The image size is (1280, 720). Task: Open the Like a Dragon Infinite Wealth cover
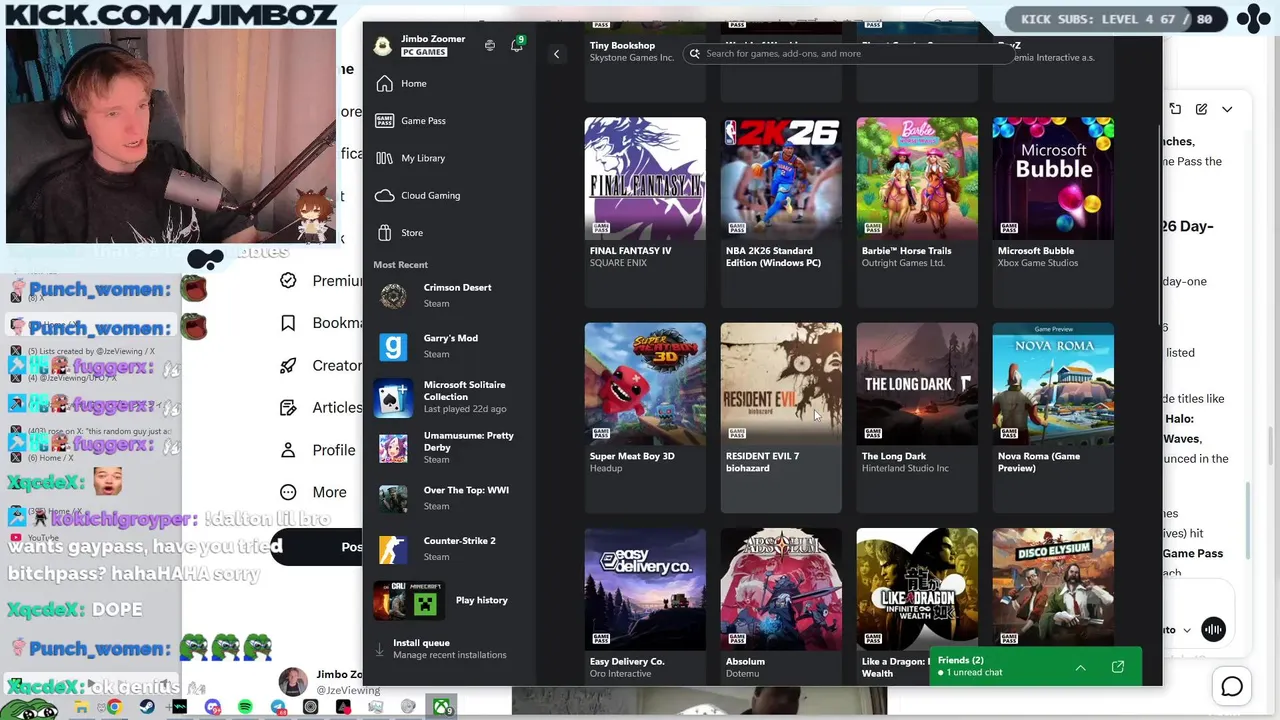(917, 589)
